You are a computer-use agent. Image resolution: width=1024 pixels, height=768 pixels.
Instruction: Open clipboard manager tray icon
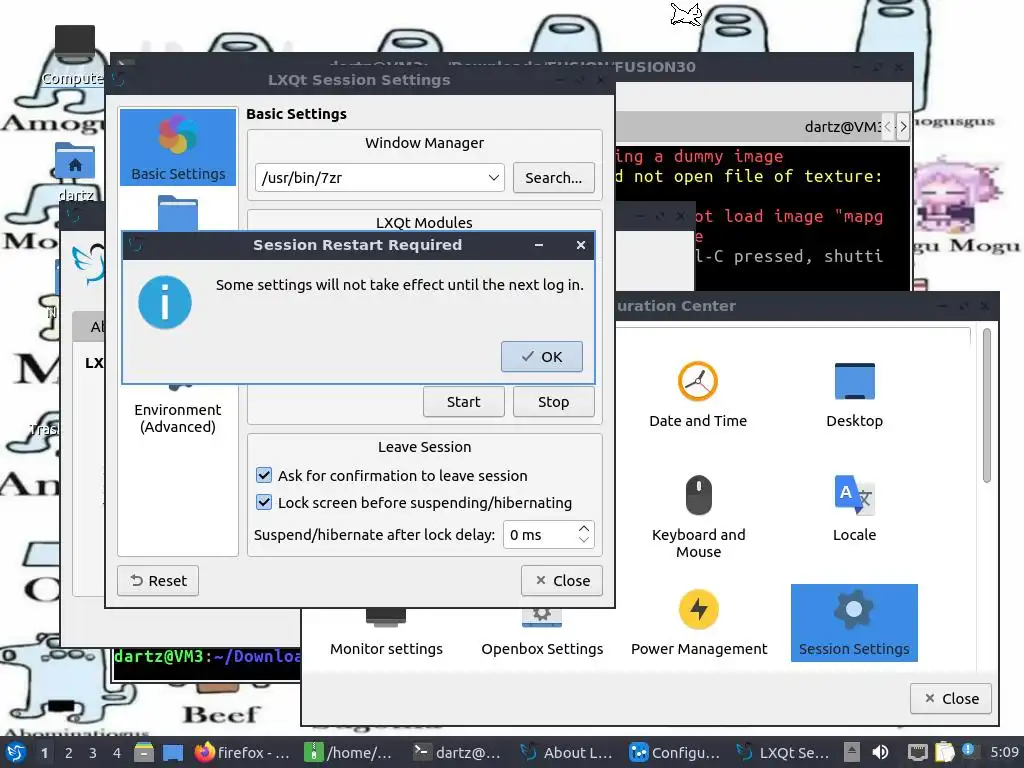(944, 752)
